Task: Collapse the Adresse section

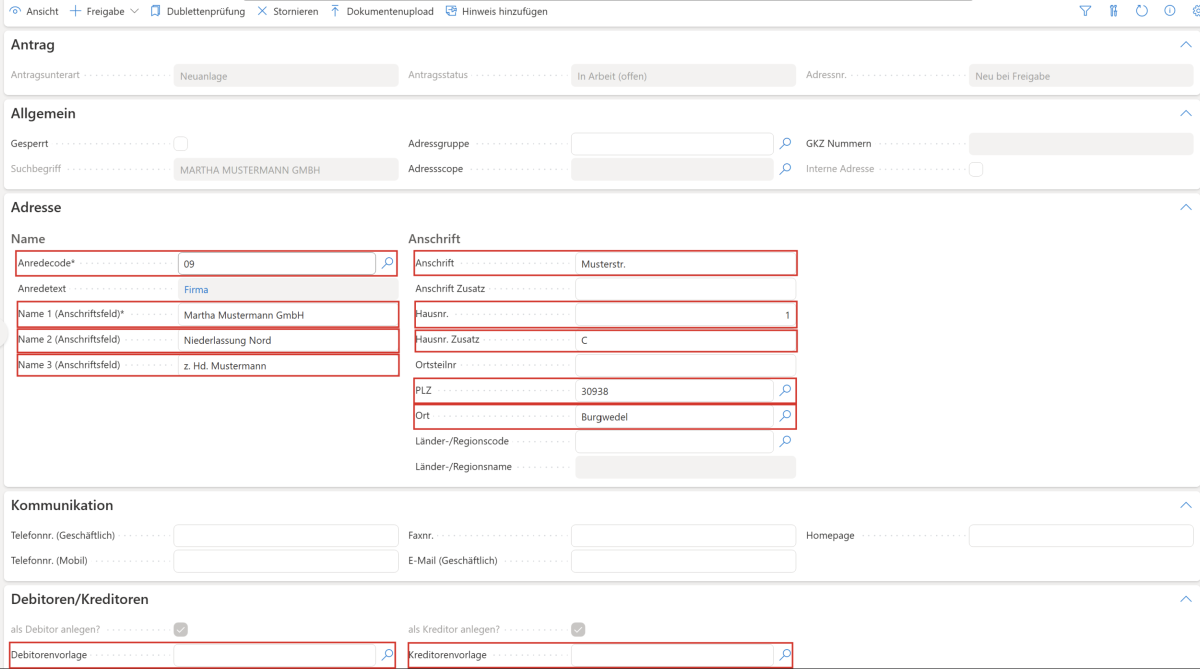Action: pyautogui.click(x=1186, y=207)
